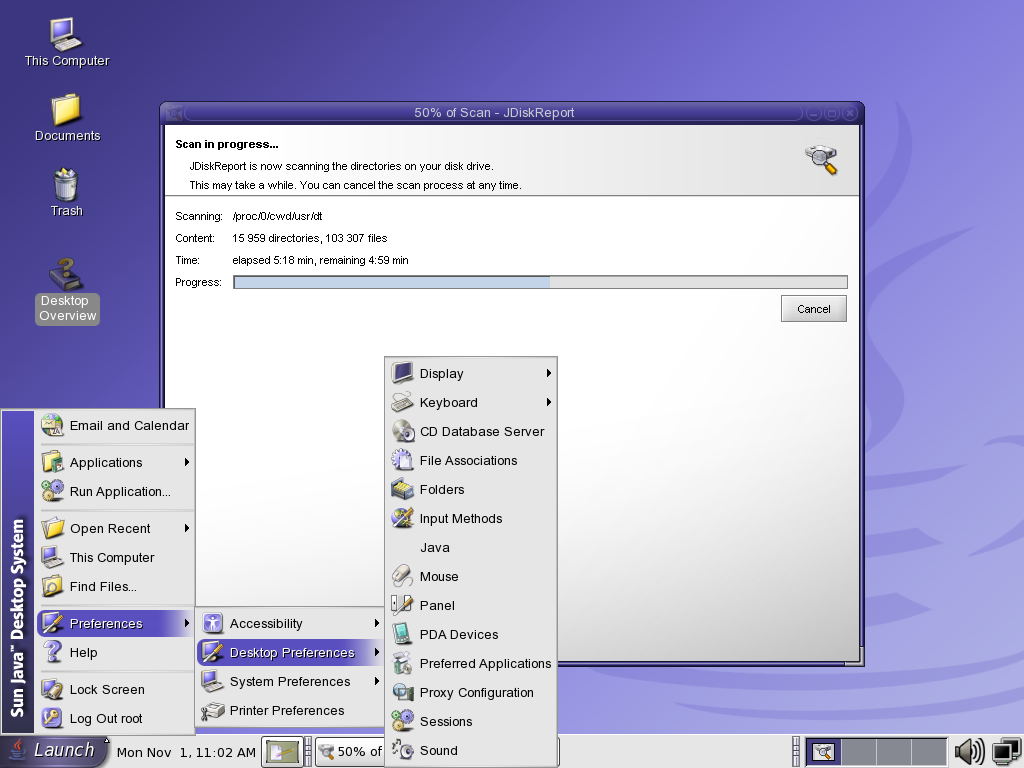Click the Preferred Applications icon
1024x768 pixels.
click(x=402, y=663)
